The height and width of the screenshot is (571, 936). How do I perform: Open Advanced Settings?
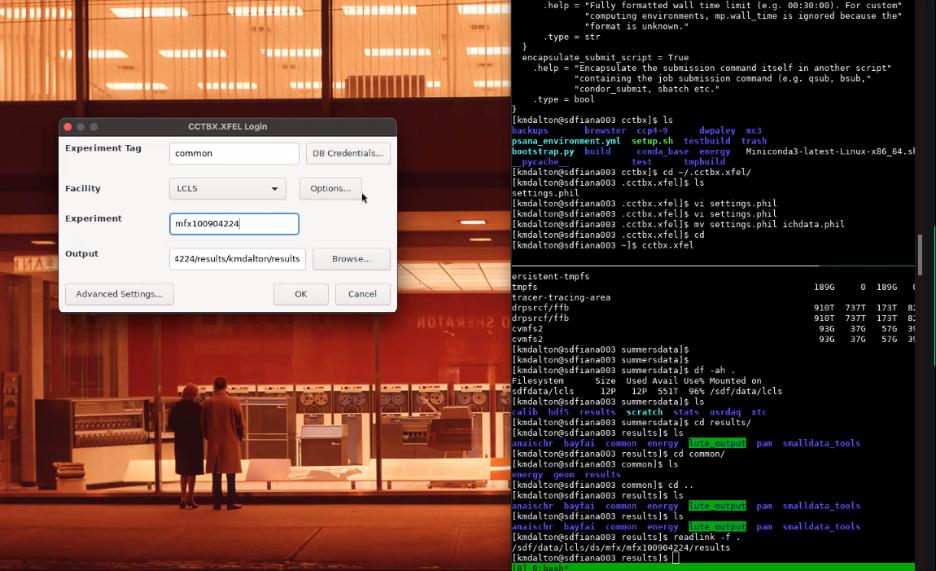pos(119,294)
